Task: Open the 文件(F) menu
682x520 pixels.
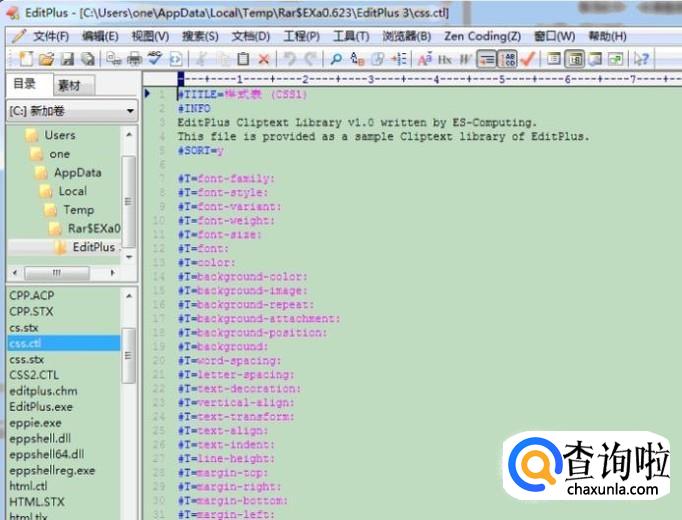Action: (x=51, y=36)
